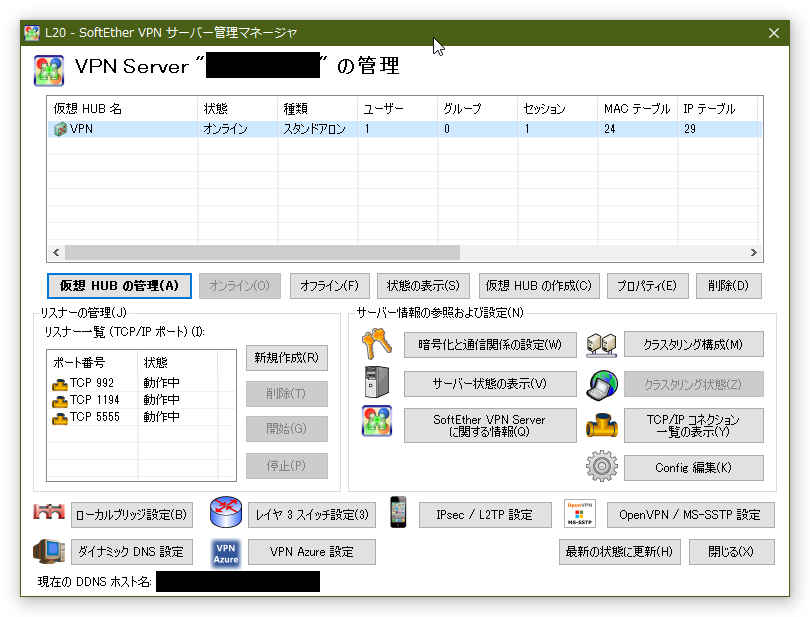Click the server tower icon
This screenshot has height=617, width=810.
click(377, 382)
